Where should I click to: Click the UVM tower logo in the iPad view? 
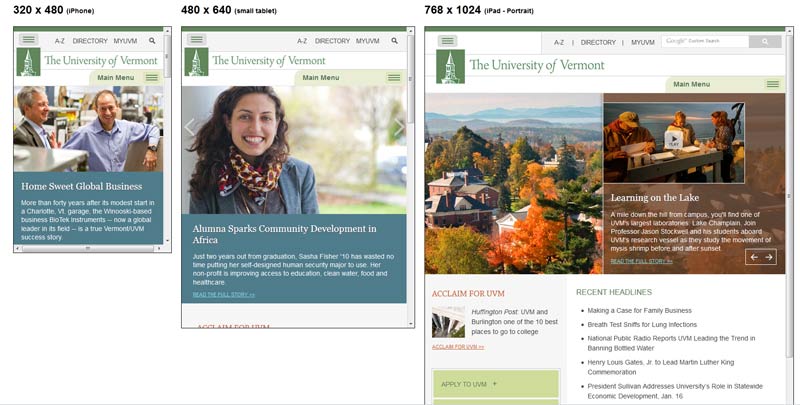click(450, 66)
